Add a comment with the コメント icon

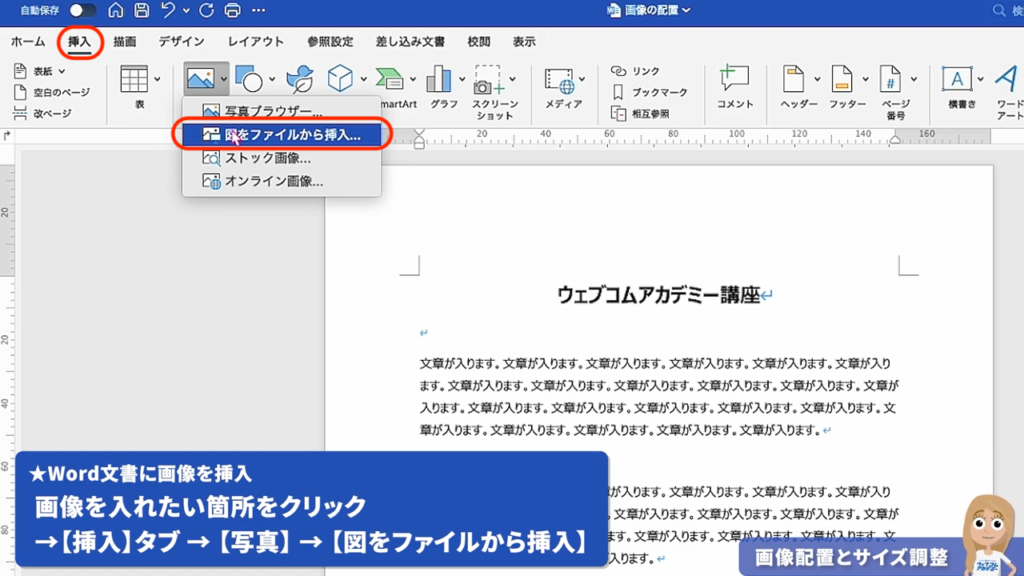tap(736, 78)
